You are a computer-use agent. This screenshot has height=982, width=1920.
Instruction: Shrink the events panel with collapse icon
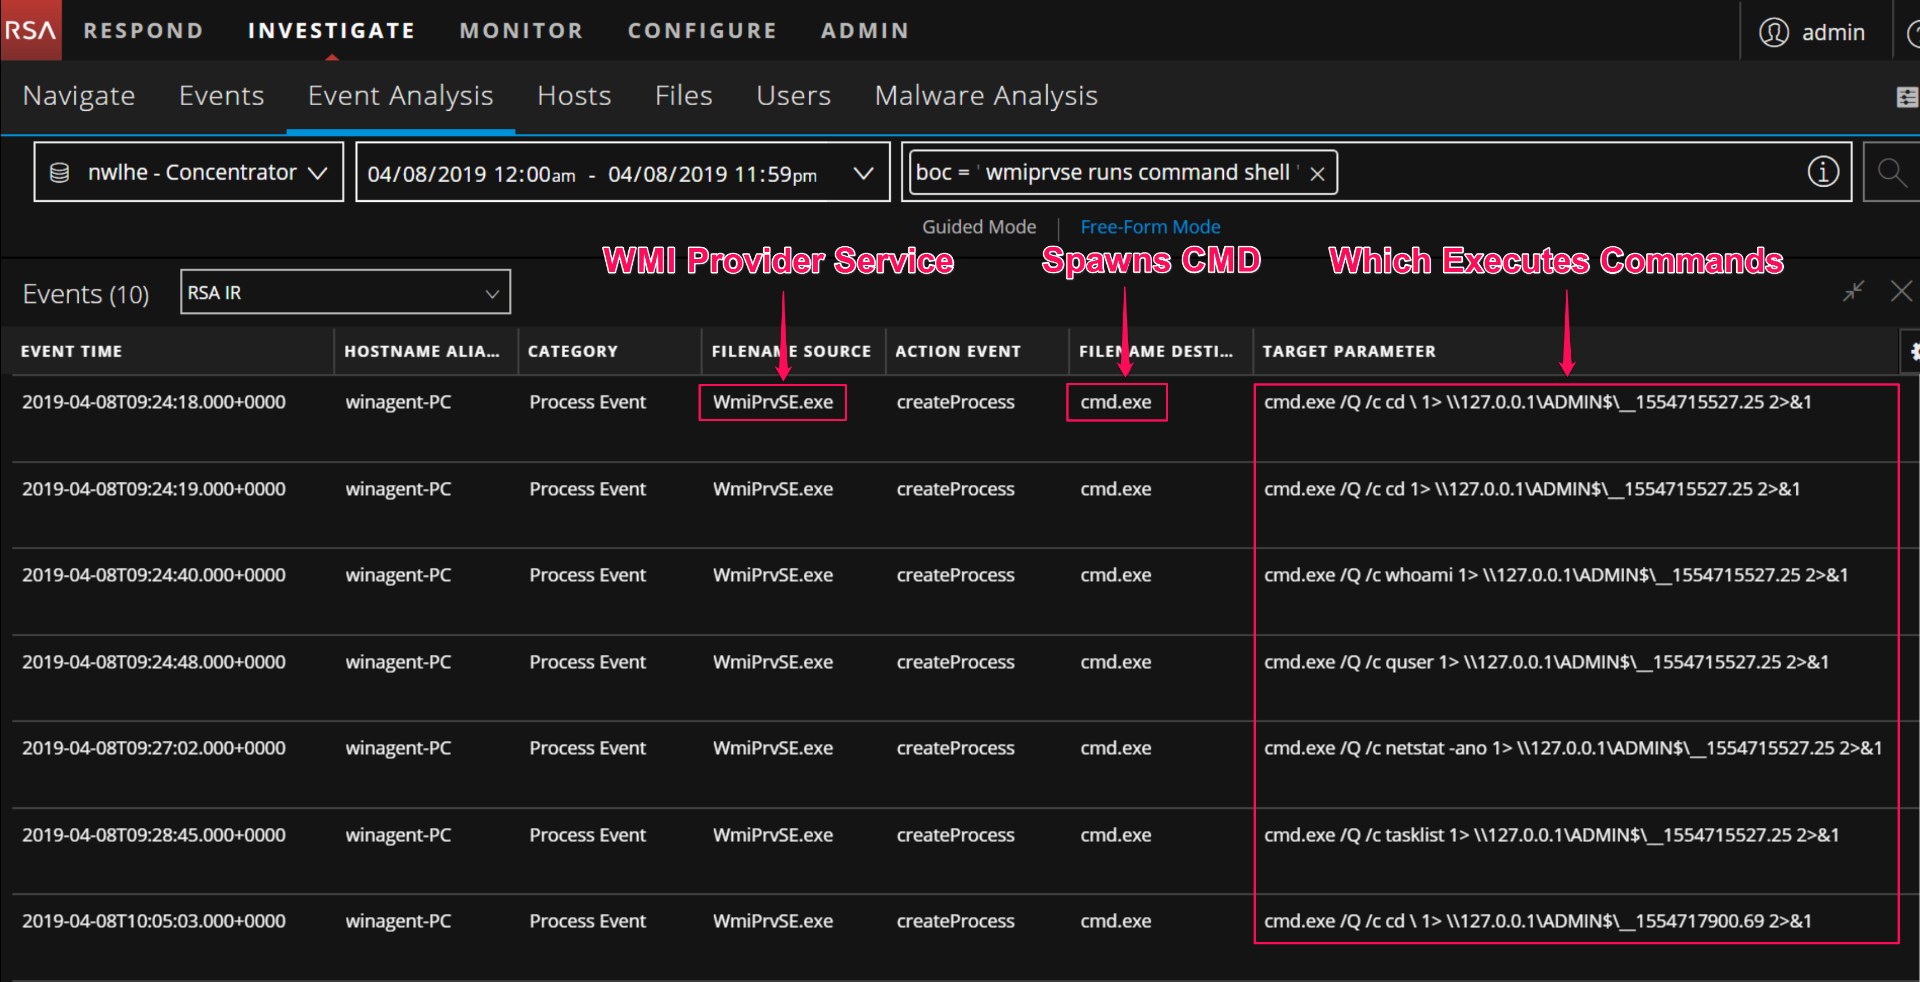pyautogui.click(x=1853, y=291)
